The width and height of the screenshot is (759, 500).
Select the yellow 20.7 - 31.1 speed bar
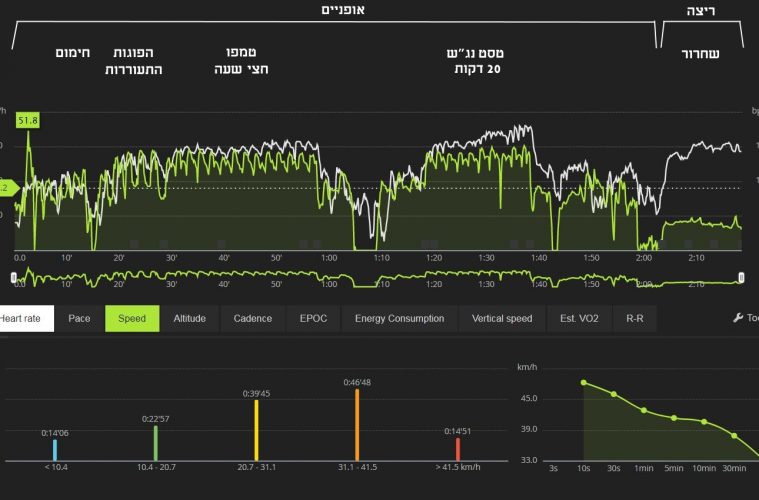coord(256,430)
